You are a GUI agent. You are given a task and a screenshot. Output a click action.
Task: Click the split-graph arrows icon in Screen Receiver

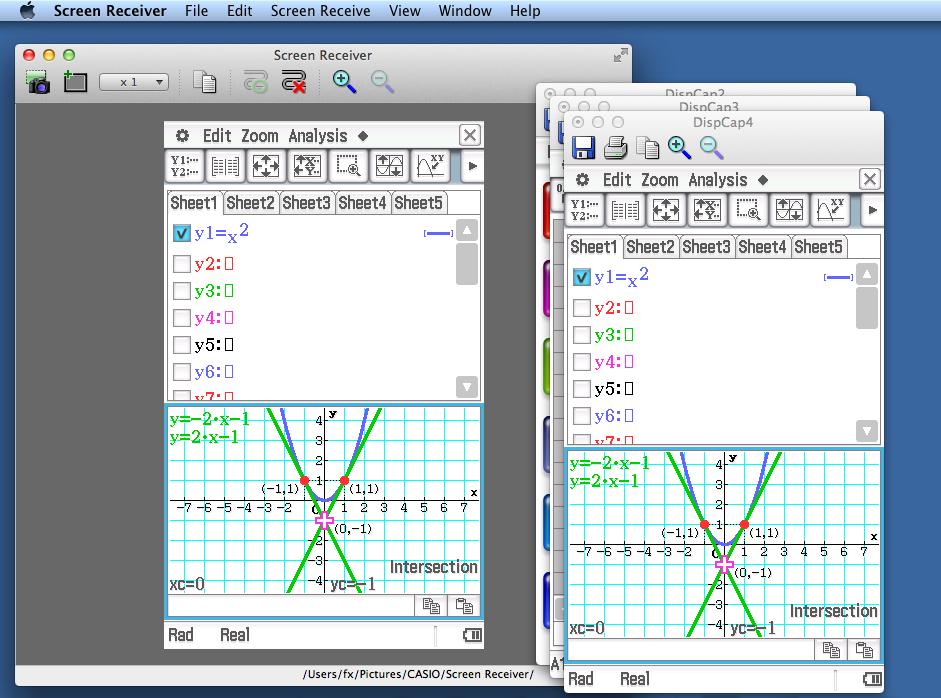pos(389,166)
